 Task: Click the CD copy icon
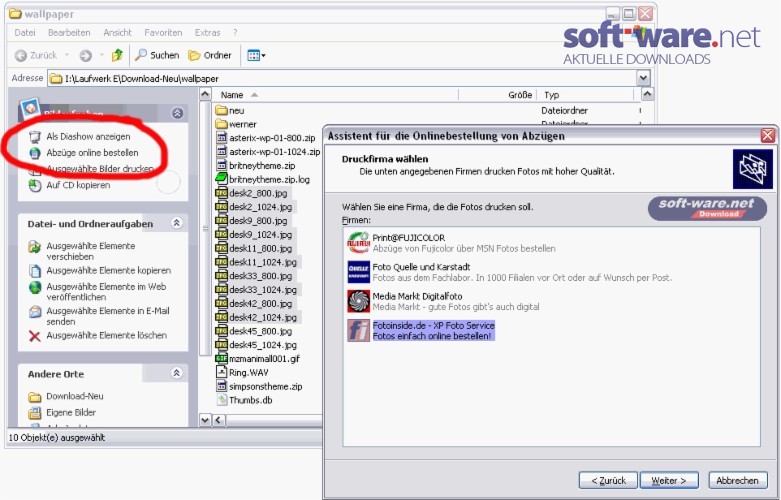34,185
